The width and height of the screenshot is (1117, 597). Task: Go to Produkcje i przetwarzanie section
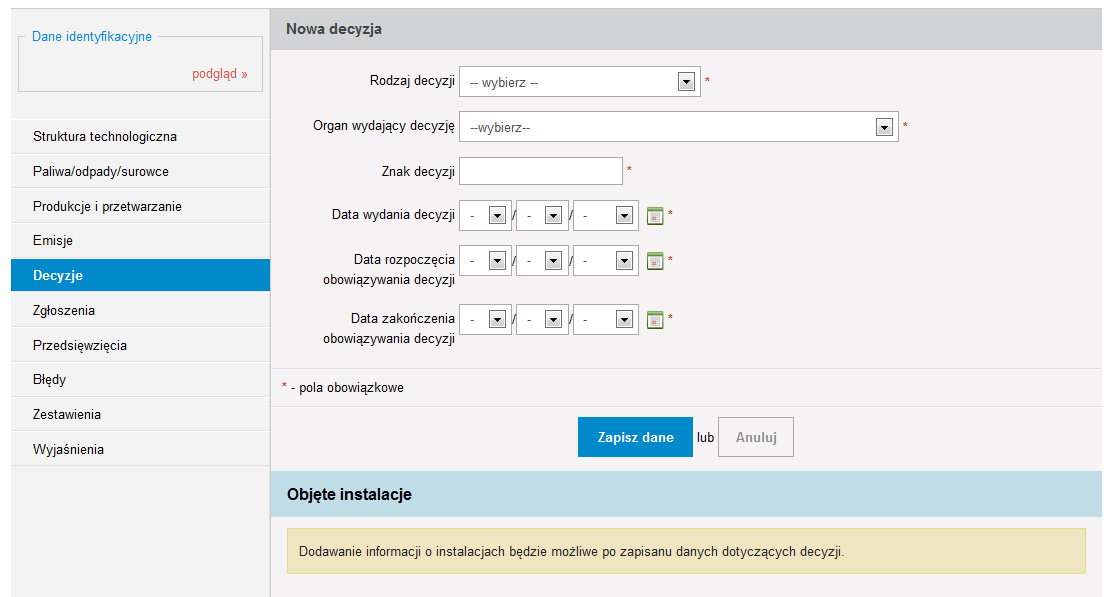click(x=140, y=207)
